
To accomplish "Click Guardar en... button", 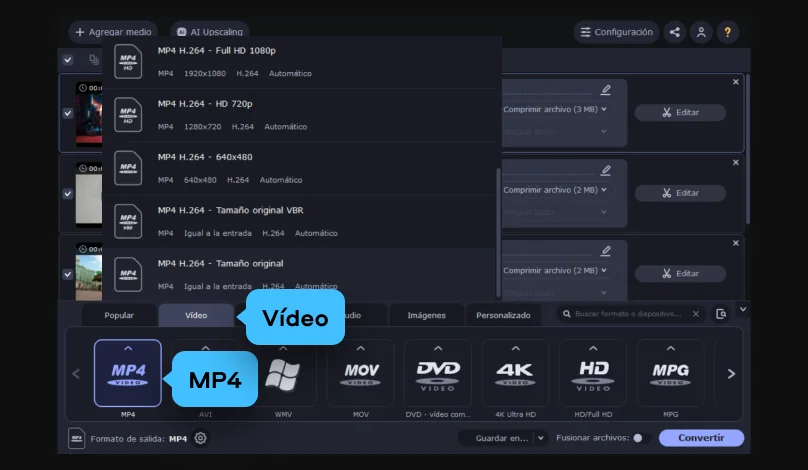I will 501,438.
